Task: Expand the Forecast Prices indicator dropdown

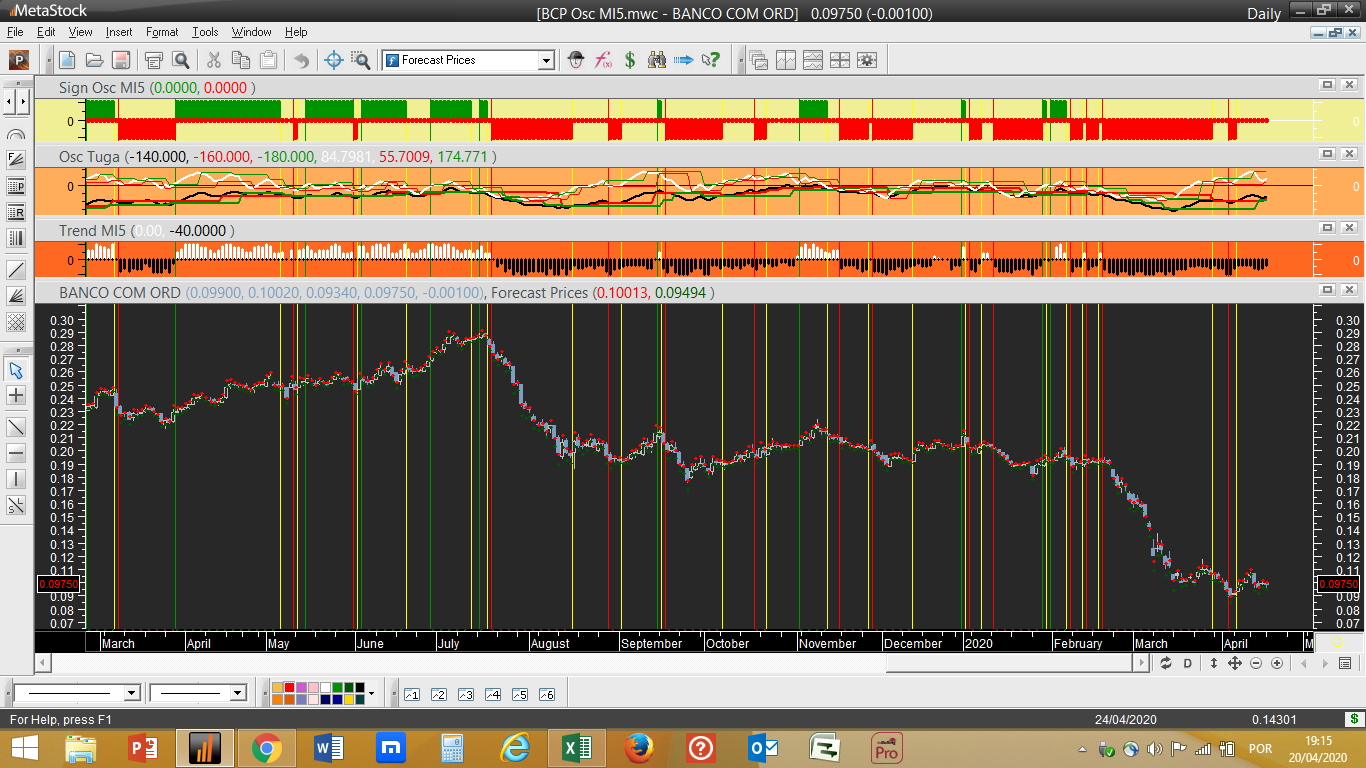Action: pos(546,60)
